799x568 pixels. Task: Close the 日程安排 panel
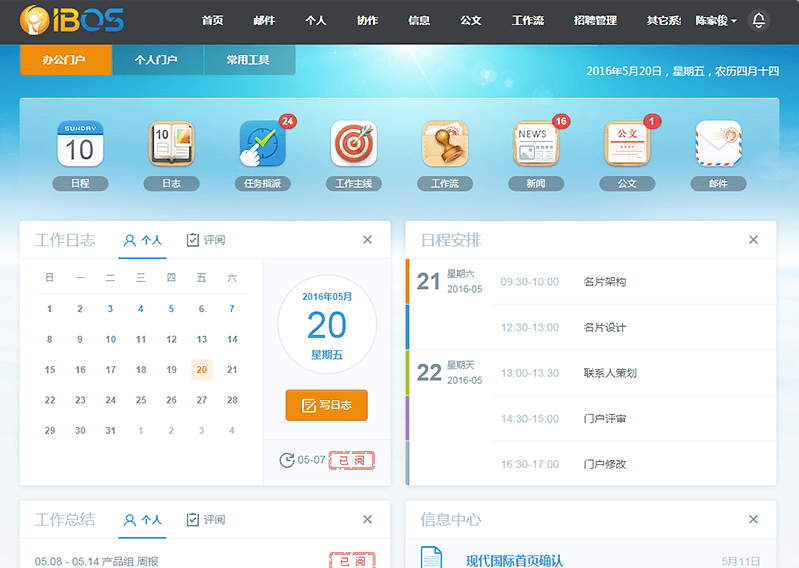[x=753, y=239]
